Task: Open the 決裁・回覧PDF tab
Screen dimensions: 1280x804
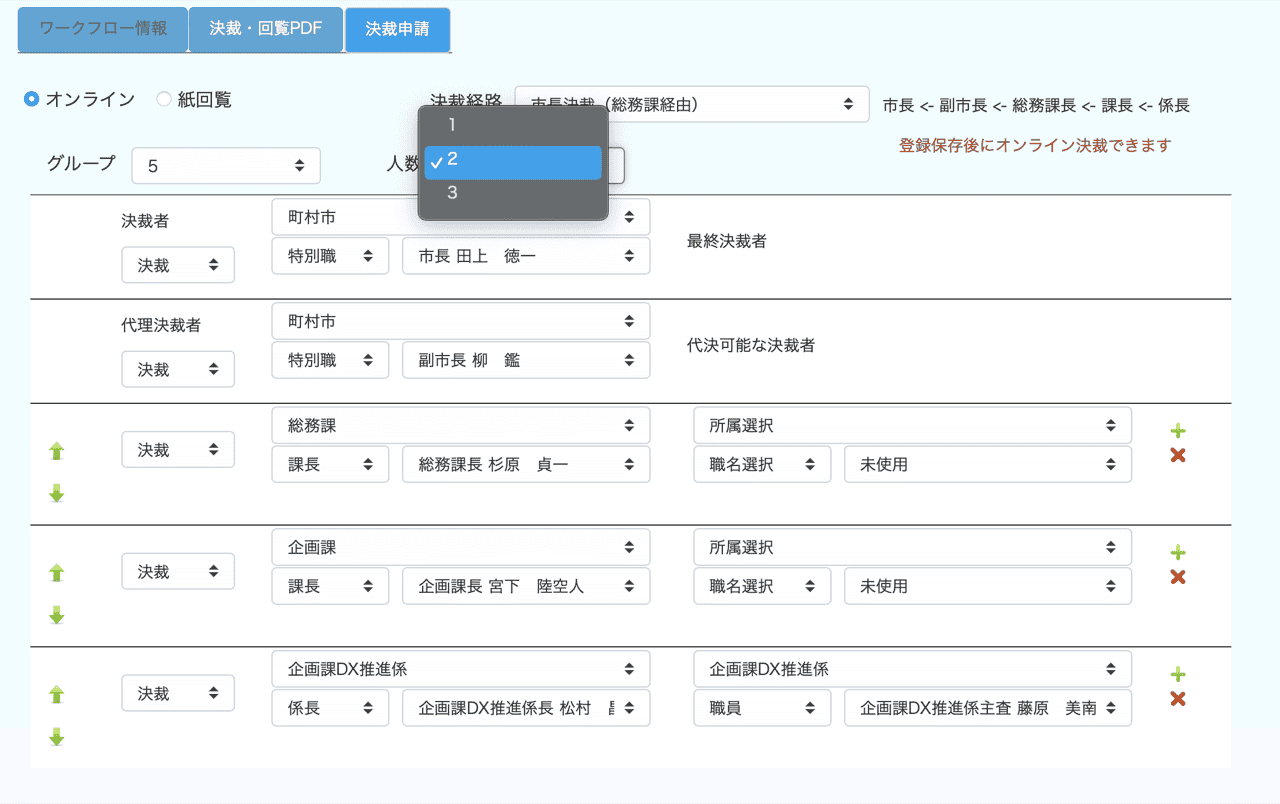Action: (265, 29)
